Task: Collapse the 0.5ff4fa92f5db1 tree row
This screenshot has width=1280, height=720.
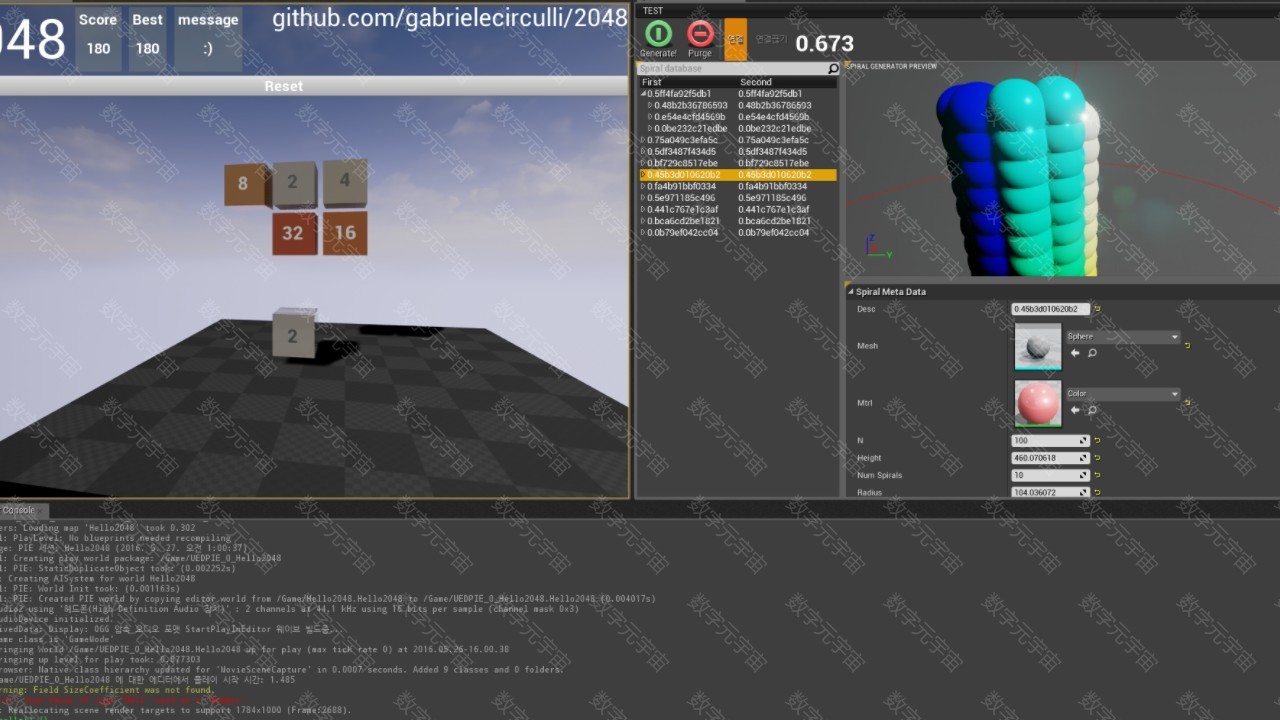Action: (643, 94)
